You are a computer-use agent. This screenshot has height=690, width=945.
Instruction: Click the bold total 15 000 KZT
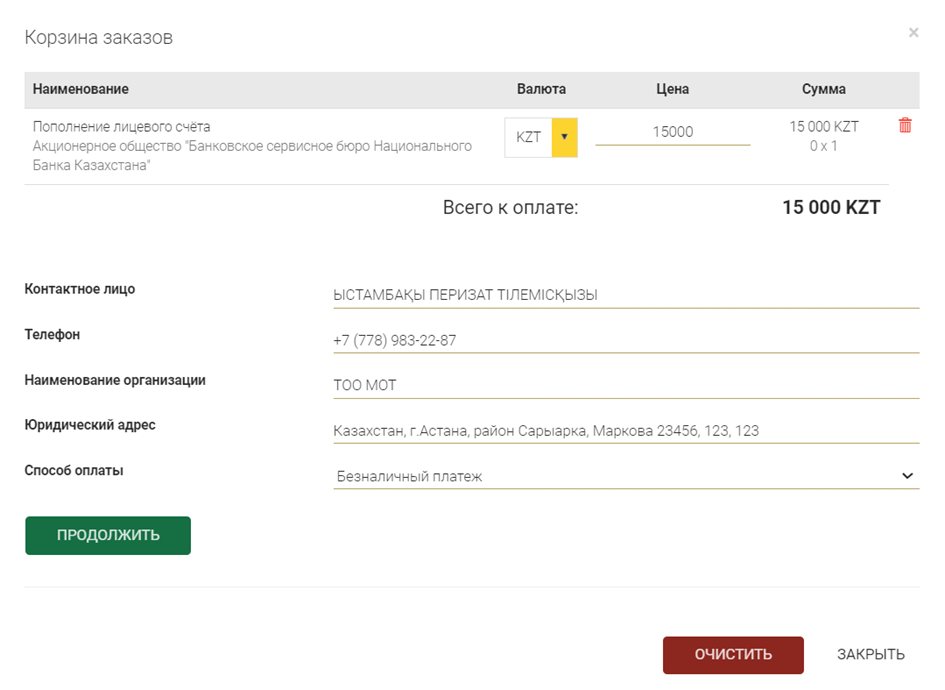(831, 208)
